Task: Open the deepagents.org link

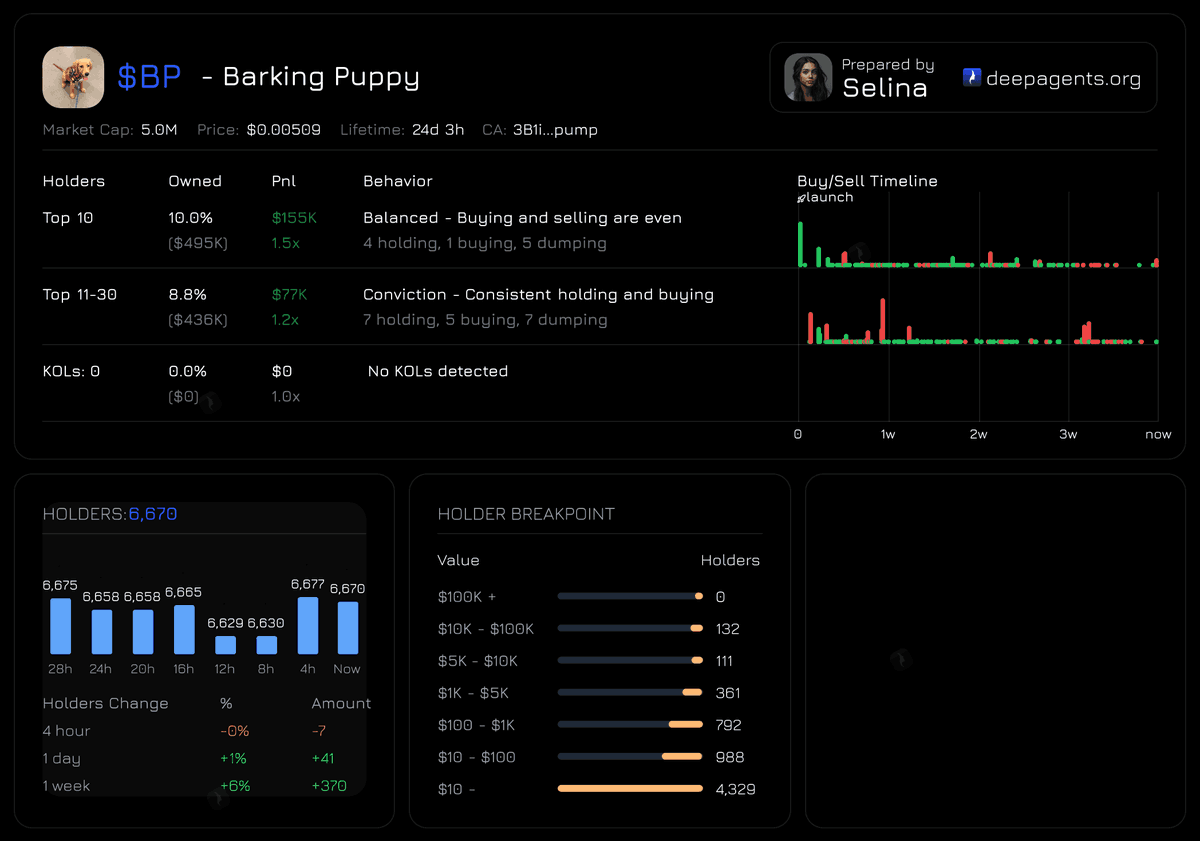Action: coord(1063,79)
